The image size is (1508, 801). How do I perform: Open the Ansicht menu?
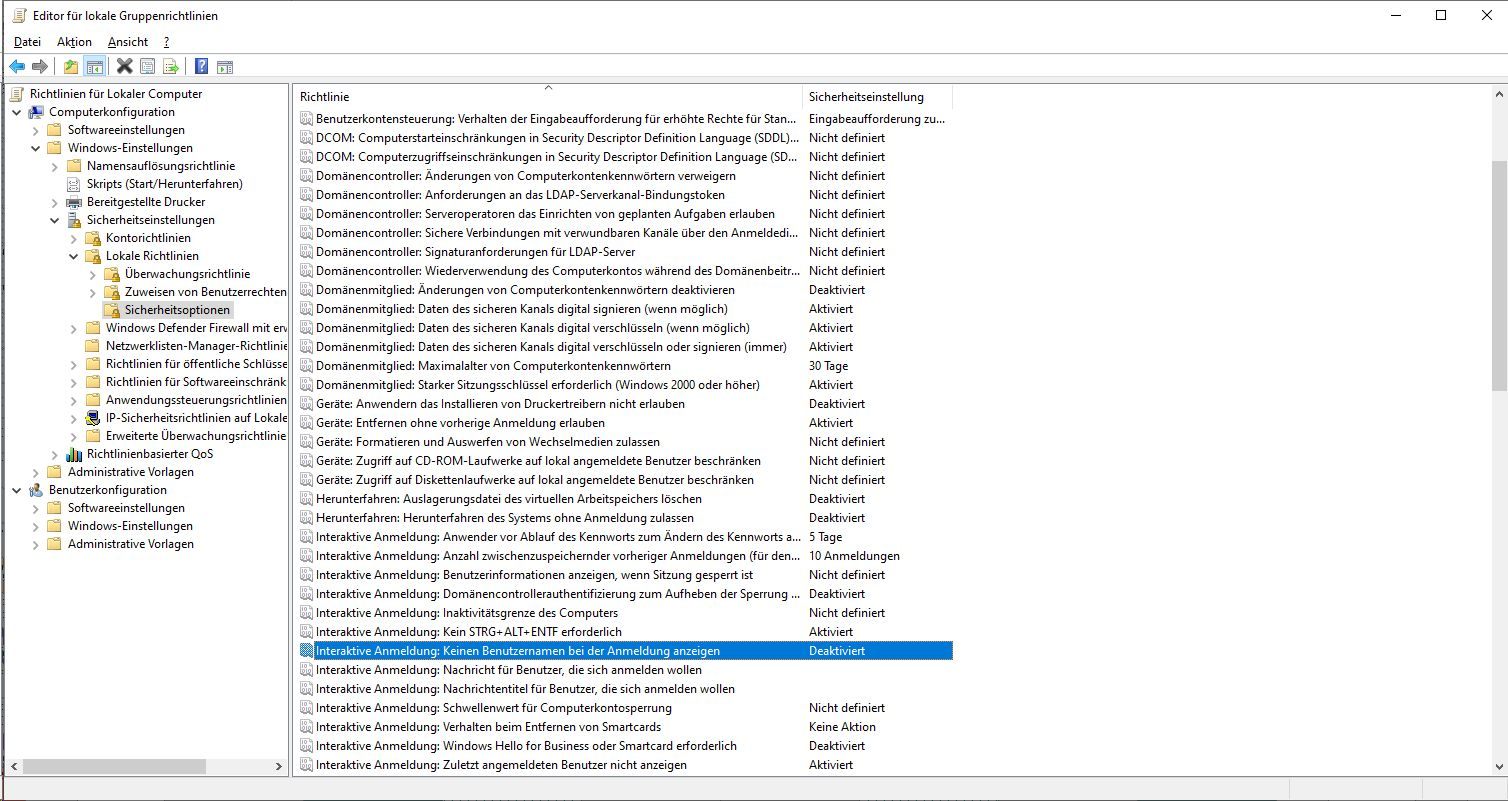click(x=128, y=42)
